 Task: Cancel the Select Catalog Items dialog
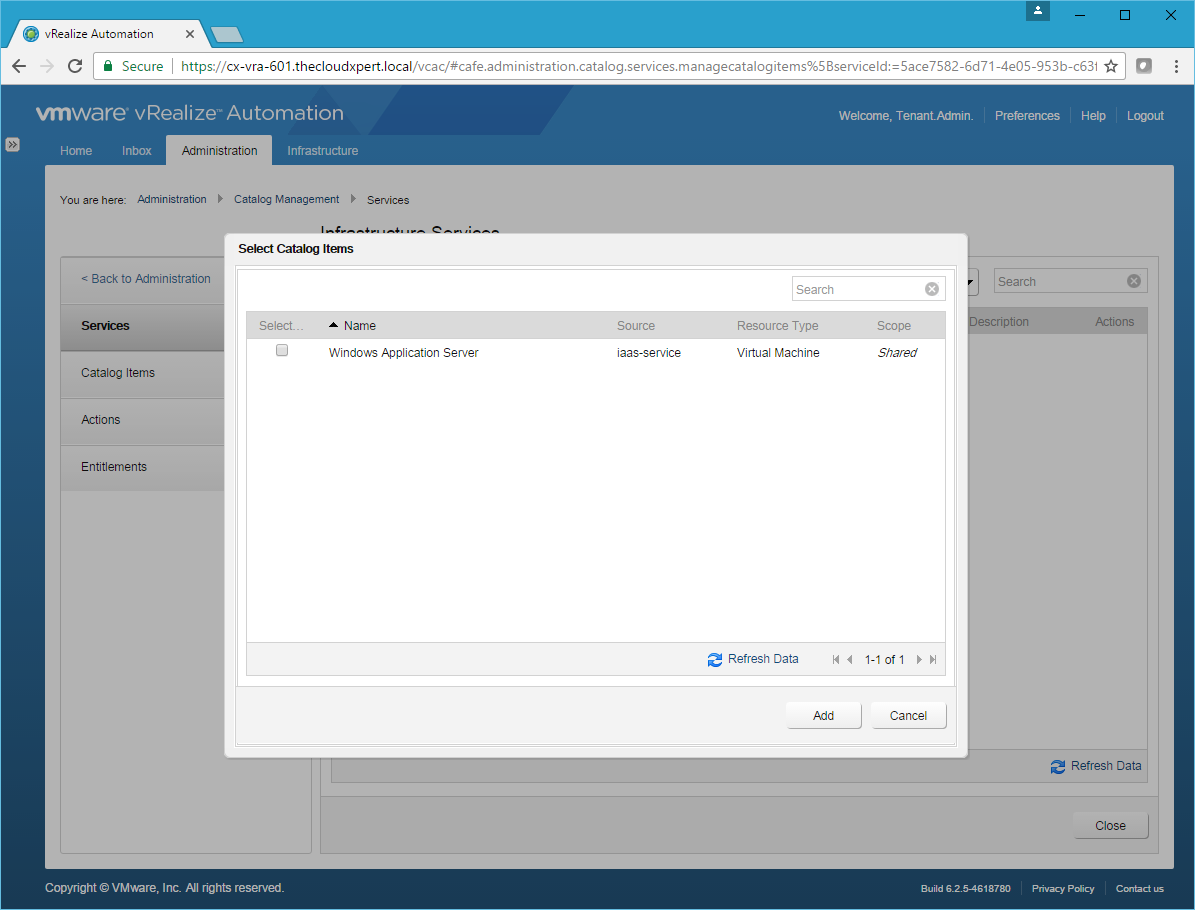pyautogui.click(x=908, y=716)
